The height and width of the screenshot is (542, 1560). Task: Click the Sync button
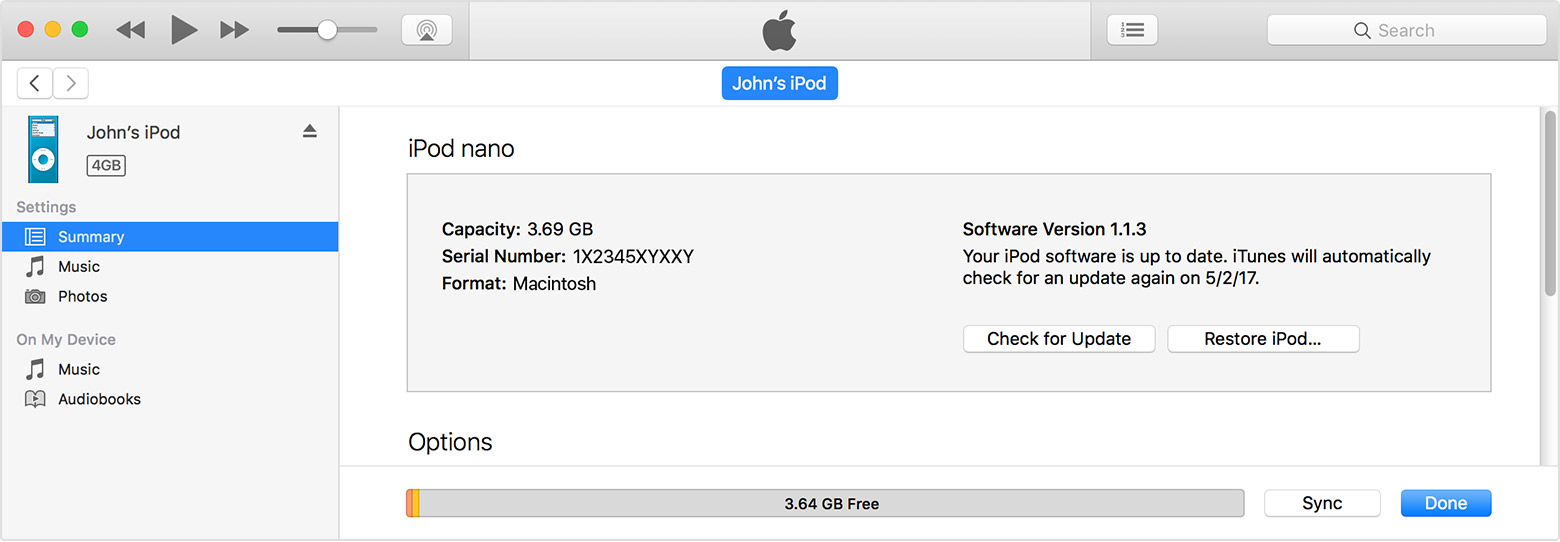pyautogui.click(x=1322, y=503)
